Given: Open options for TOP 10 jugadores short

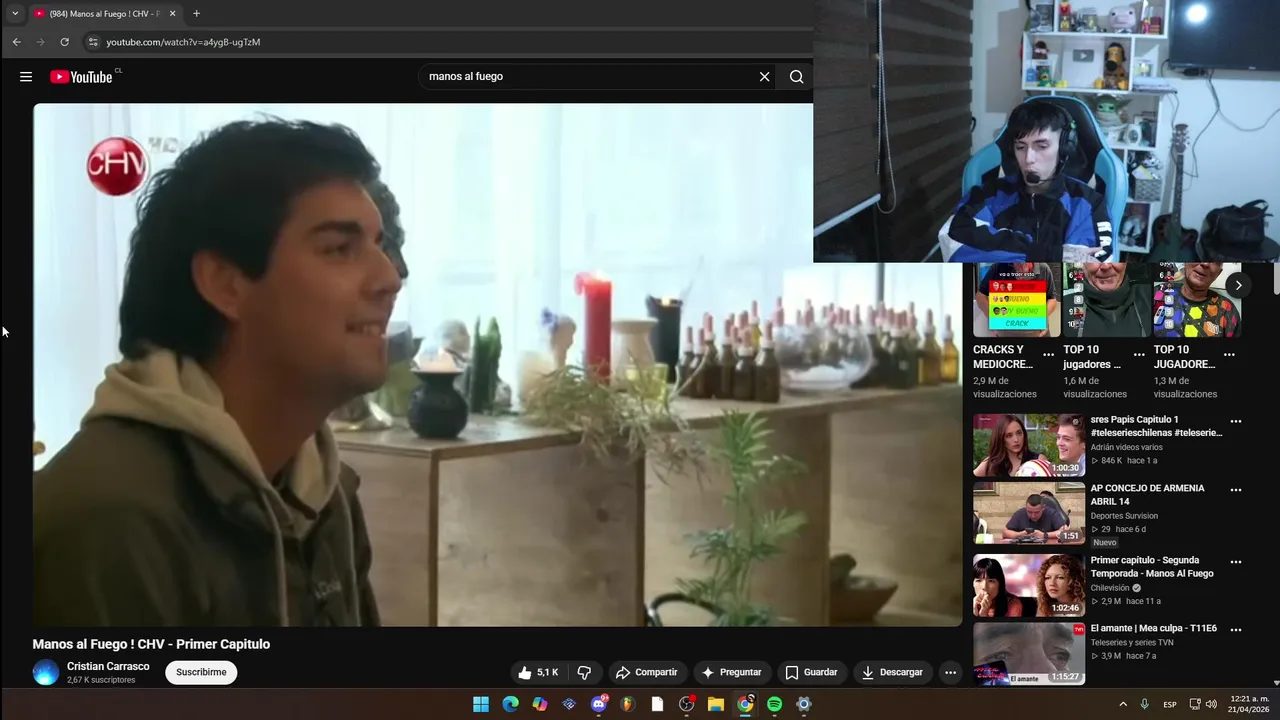Looking at the screenshot, I should (x=1139, y=354).
